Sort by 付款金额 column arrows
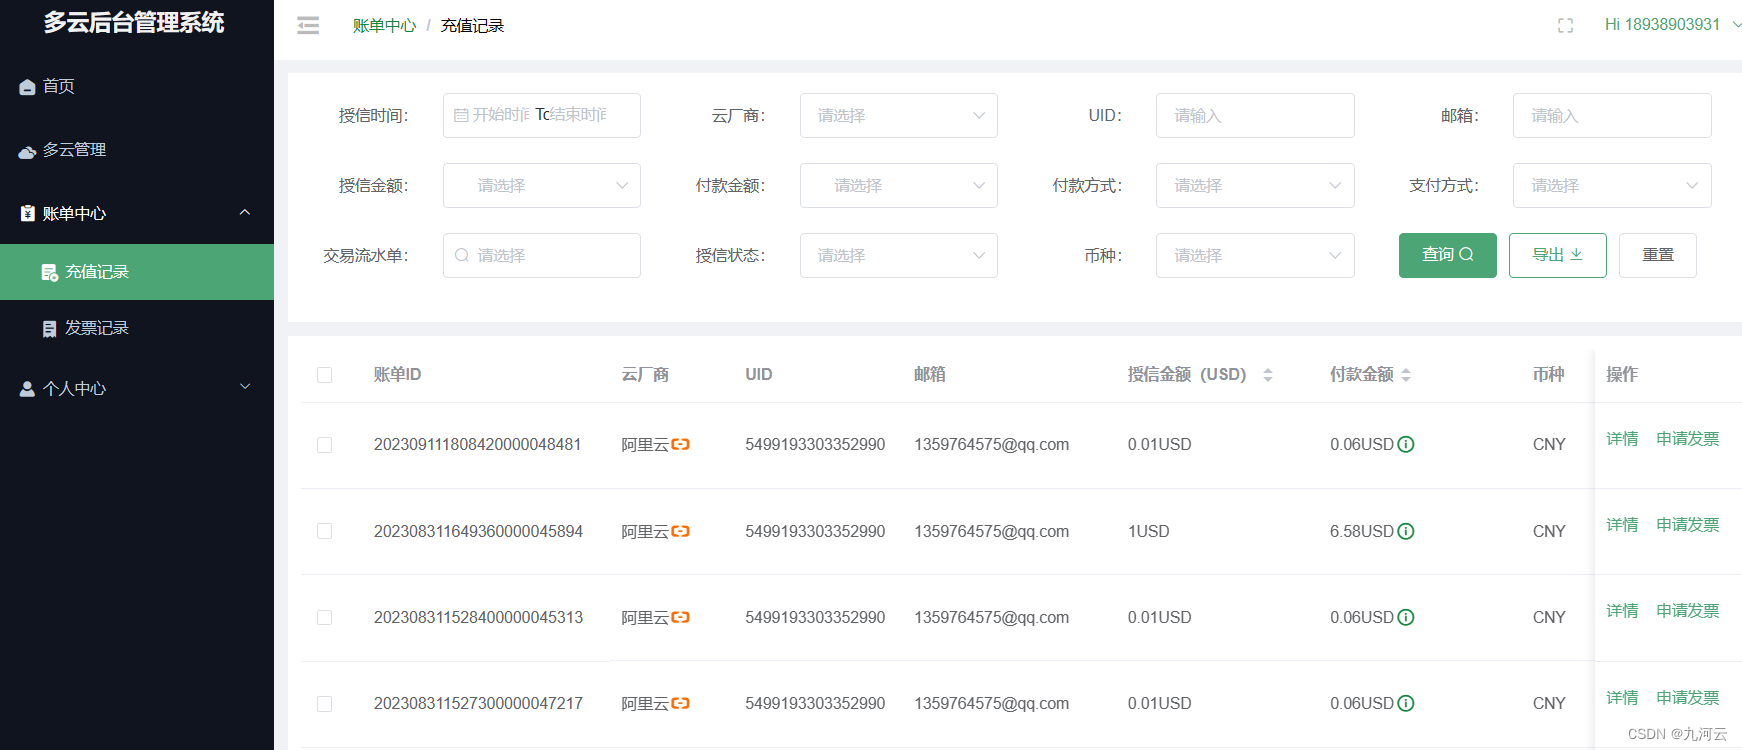The width and height of the screenshot is (1742, 750). click(x=1406, y=375)
